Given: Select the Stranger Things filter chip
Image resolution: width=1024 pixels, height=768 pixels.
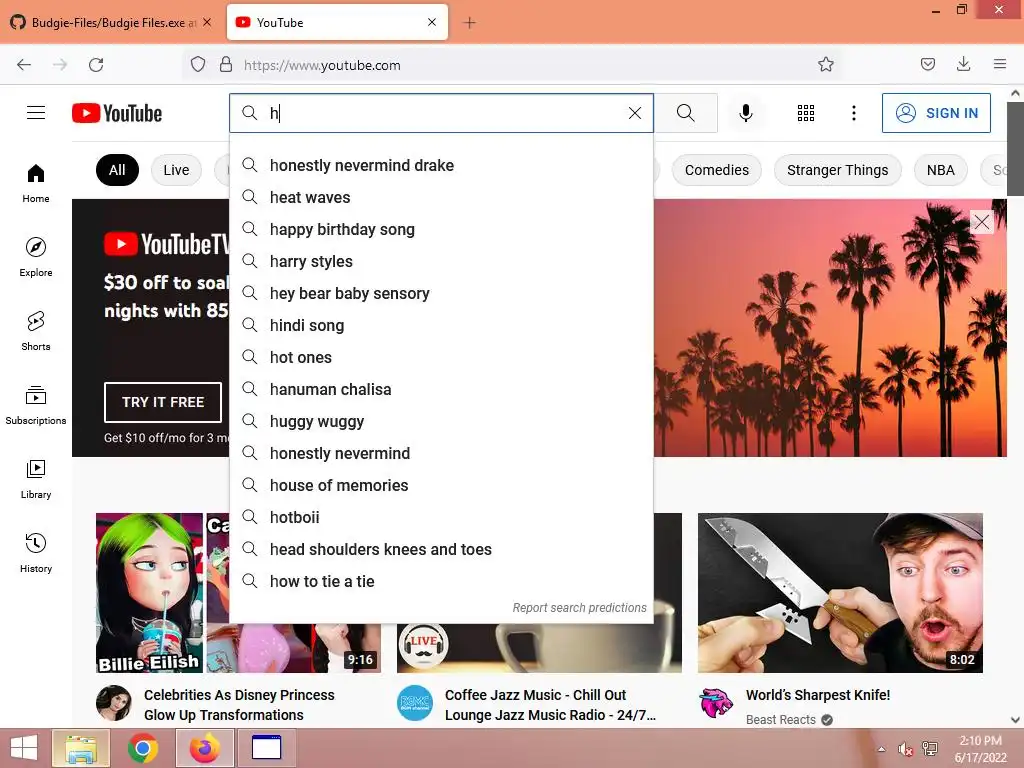Looking at the screenshot, I should point(837,170).
